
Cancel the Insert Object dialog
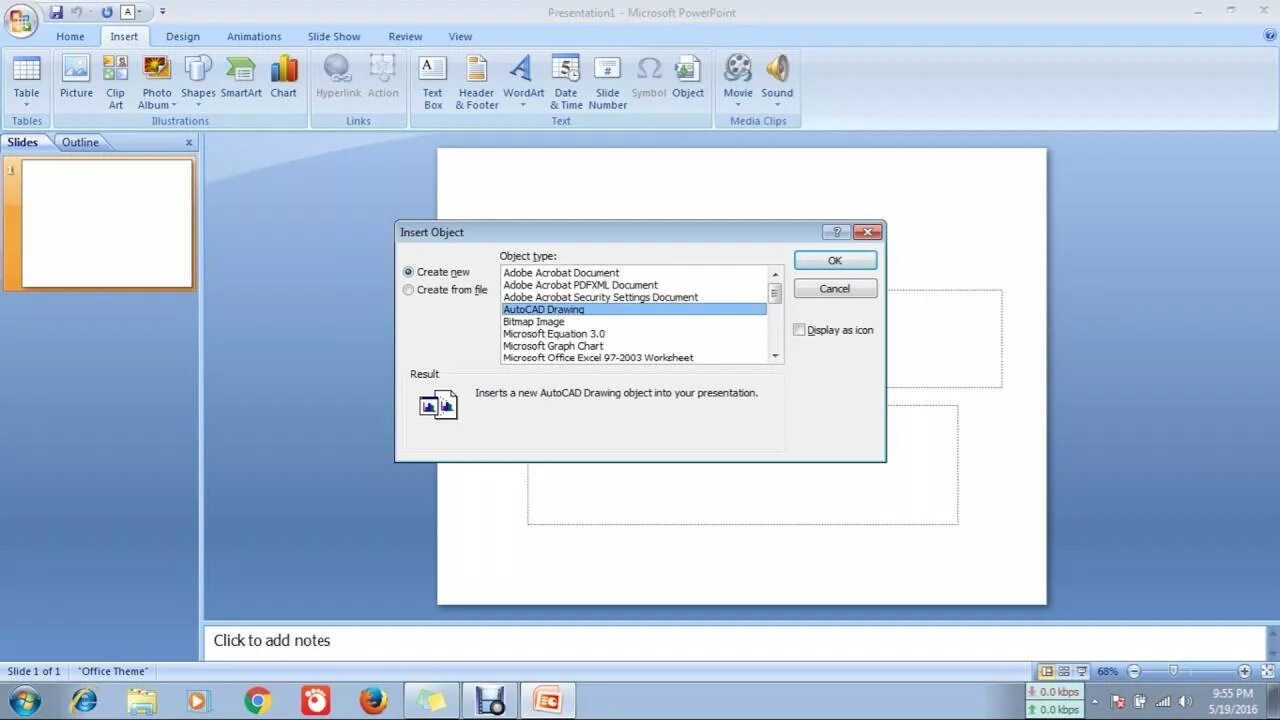(835, 289)
